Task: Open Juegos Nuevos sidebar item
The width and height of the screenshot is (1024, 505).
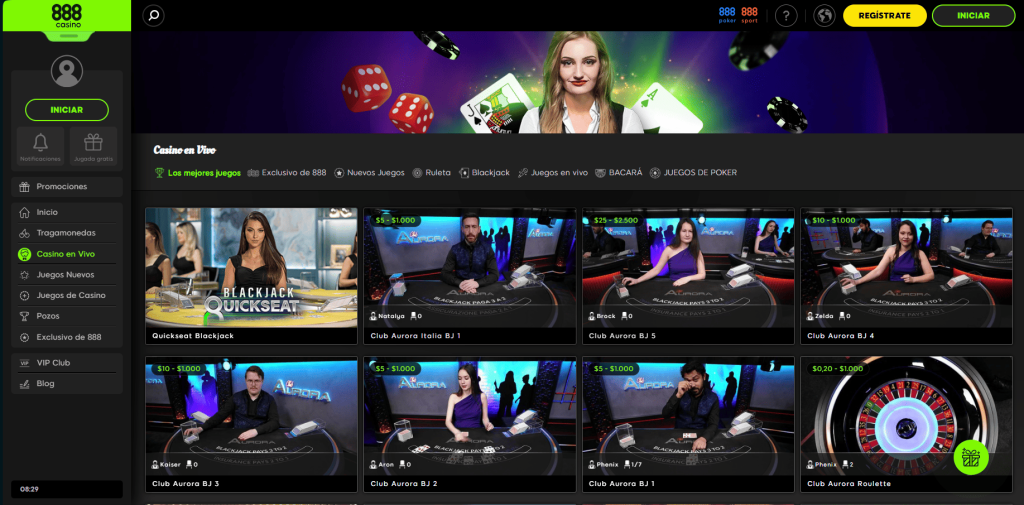Action: tap(67, 275)
